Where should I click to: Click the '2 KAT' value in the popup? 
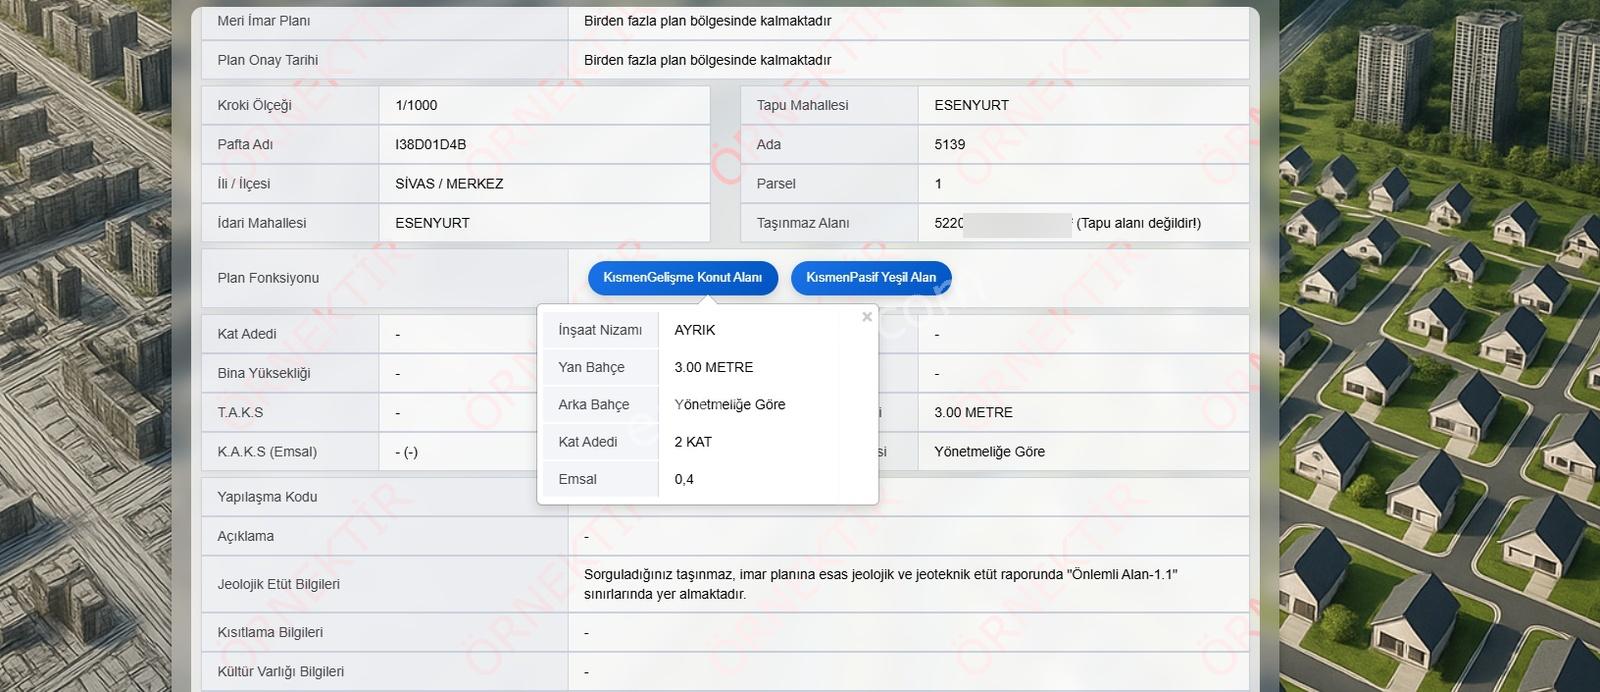pos(693,442)
